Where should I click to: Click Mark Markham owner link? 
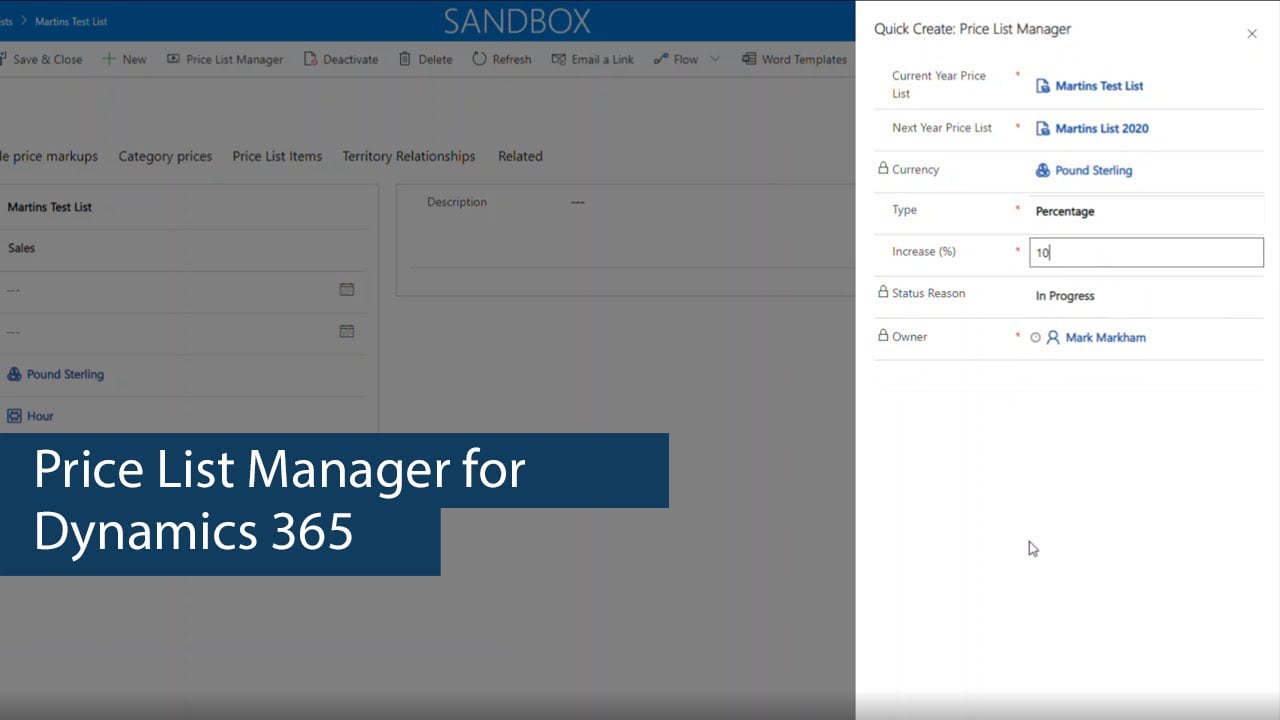(1106, 338)
